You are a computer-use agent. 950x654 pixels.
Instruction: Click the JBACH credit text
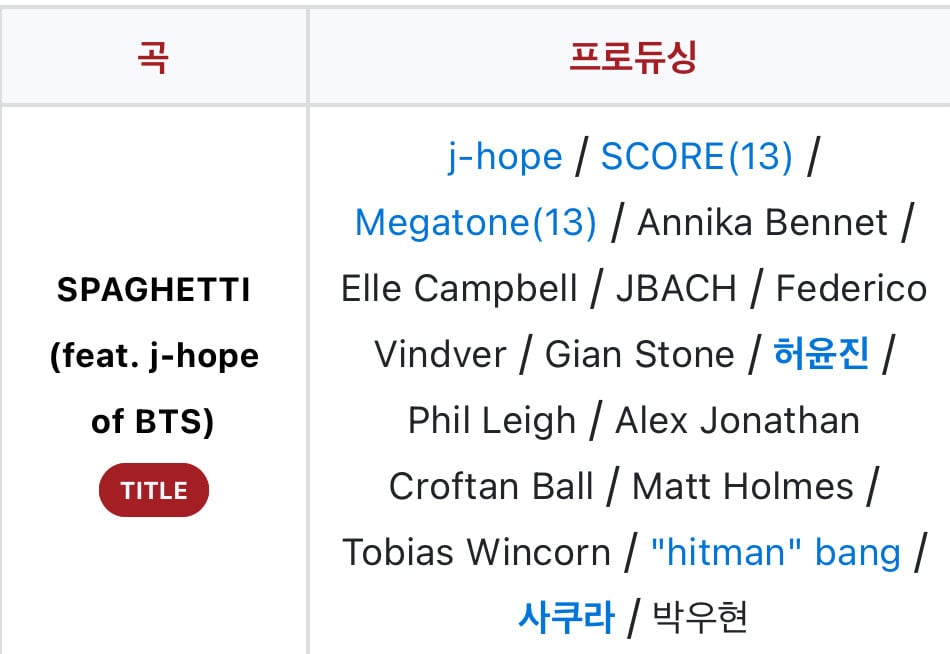click(x=677, y=289)
